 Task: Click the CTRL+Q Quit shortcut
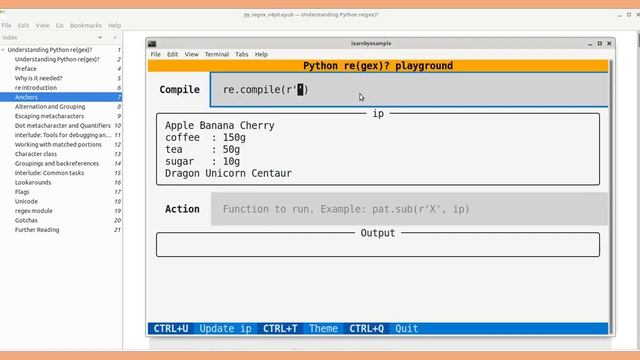384,329
